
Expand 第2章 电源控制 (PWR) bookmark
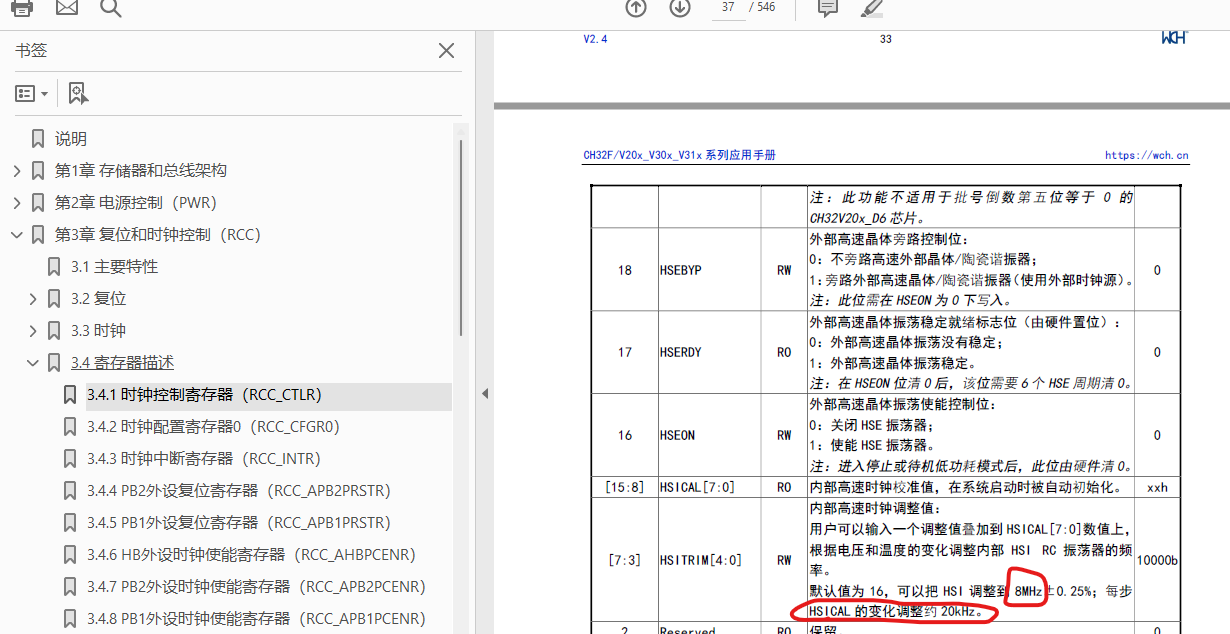(x=16, y=203)
